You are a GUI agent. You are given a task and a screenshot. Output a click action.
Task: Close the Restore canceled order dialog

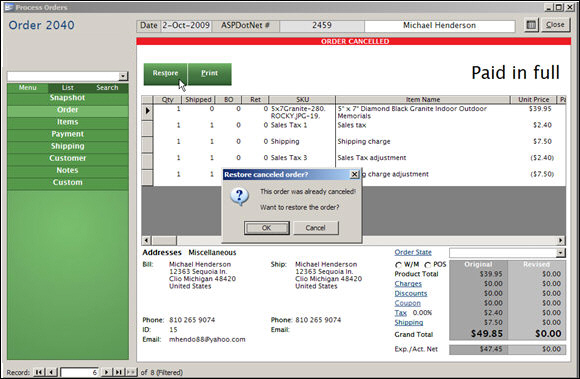pos(354,174)
